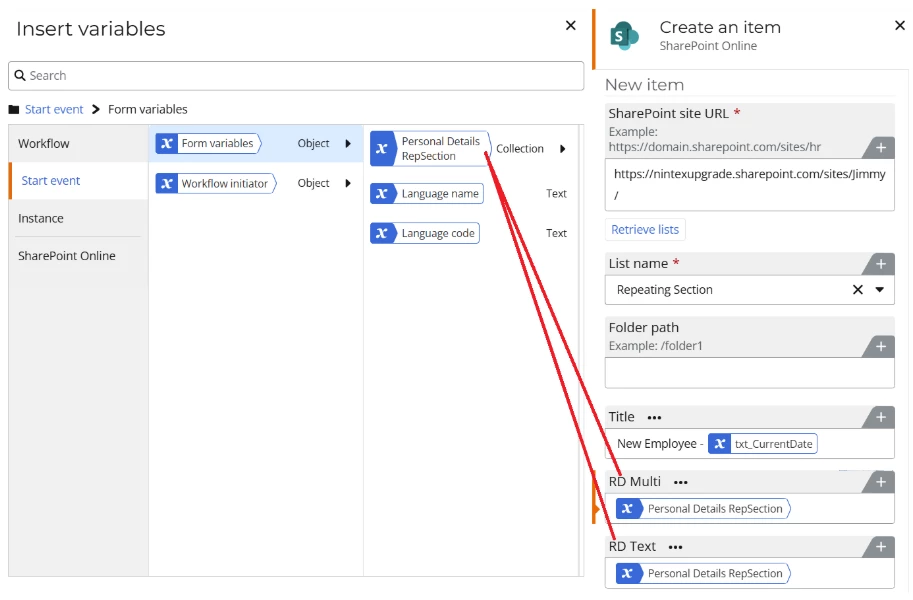Image resolution: width=913 pixels, height=600 pixels.
Task: Close the Insert variables panel
Action: tap(571, 25)
